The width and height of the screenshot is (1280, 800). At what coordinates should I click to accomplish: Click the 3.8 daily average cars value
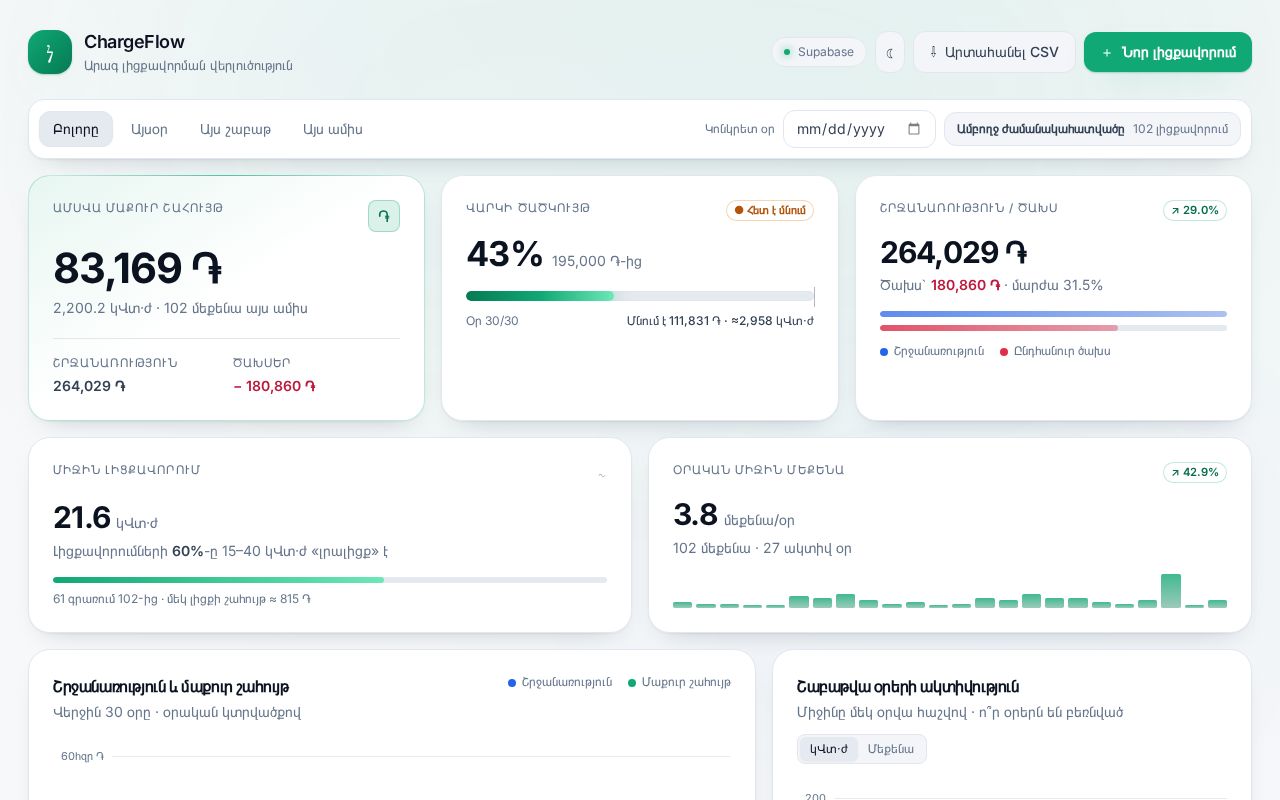point(695,515)
